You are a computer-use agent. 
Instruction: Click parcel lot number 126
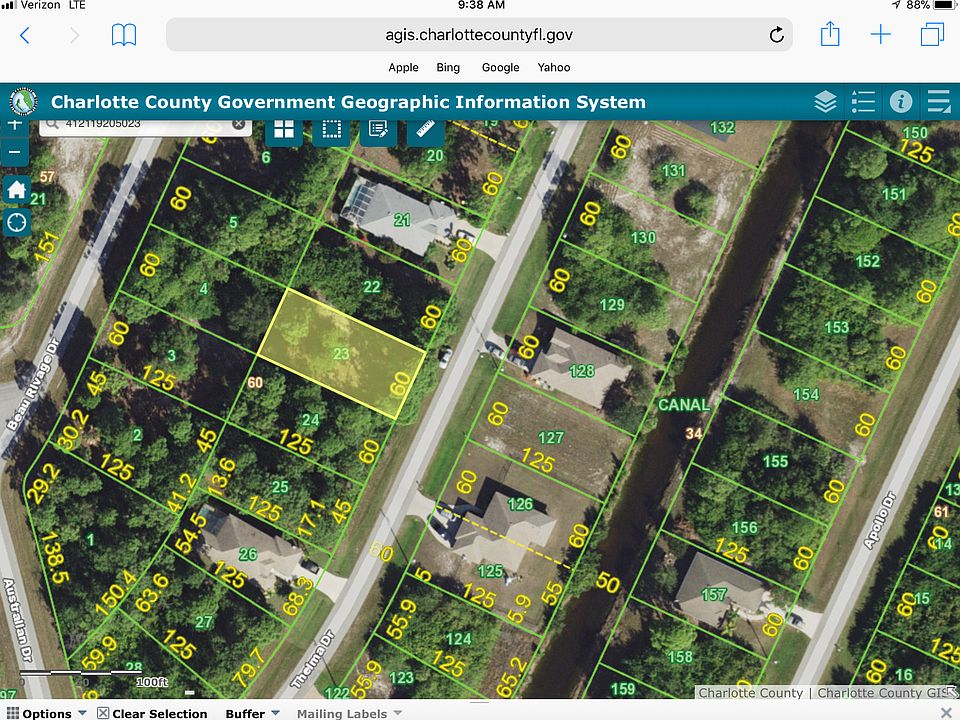[520, 504]
